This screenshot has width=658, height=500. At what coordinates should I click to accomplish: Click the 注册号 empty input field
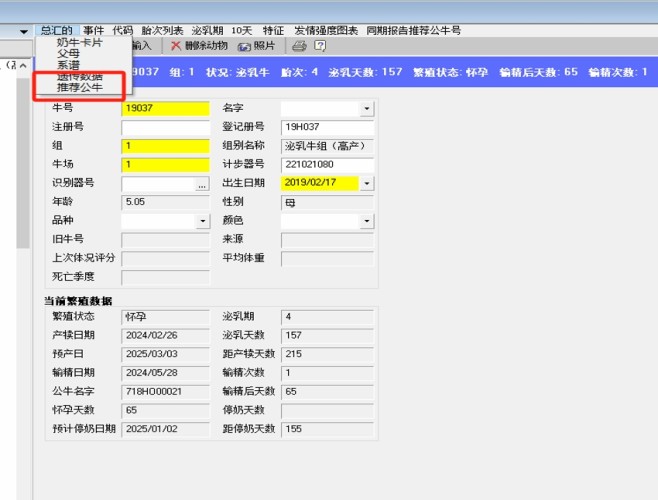pyautogui.click(x=165, y=128)
